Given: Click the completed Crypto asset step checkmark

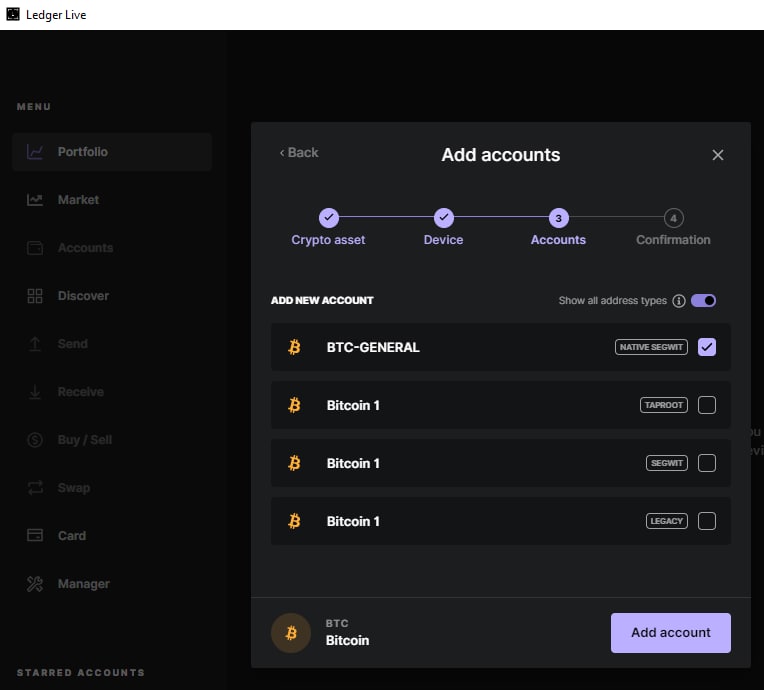Looking at the screenshot, I should tap(329, 217).
